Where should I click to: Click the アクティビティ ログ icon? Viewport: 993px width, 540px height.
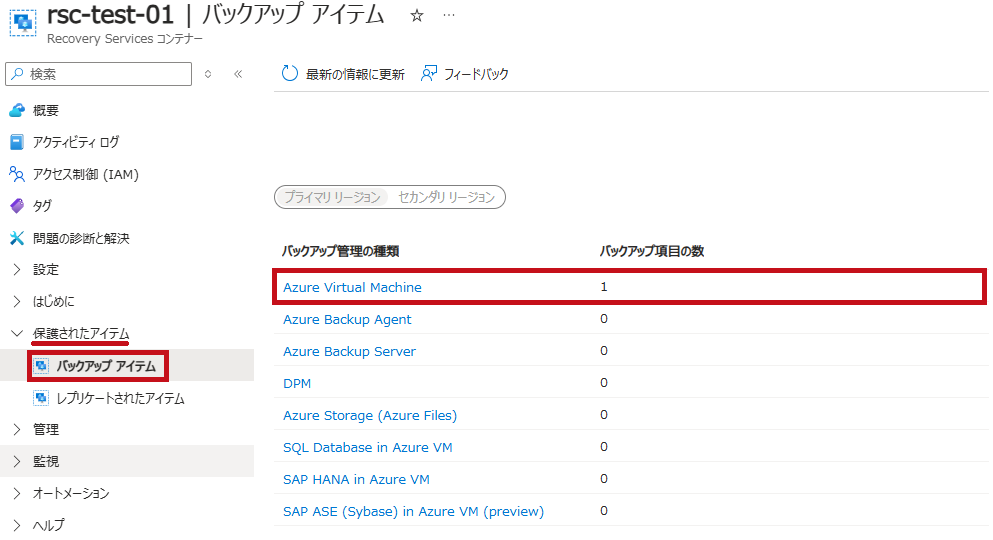(17, 142)
